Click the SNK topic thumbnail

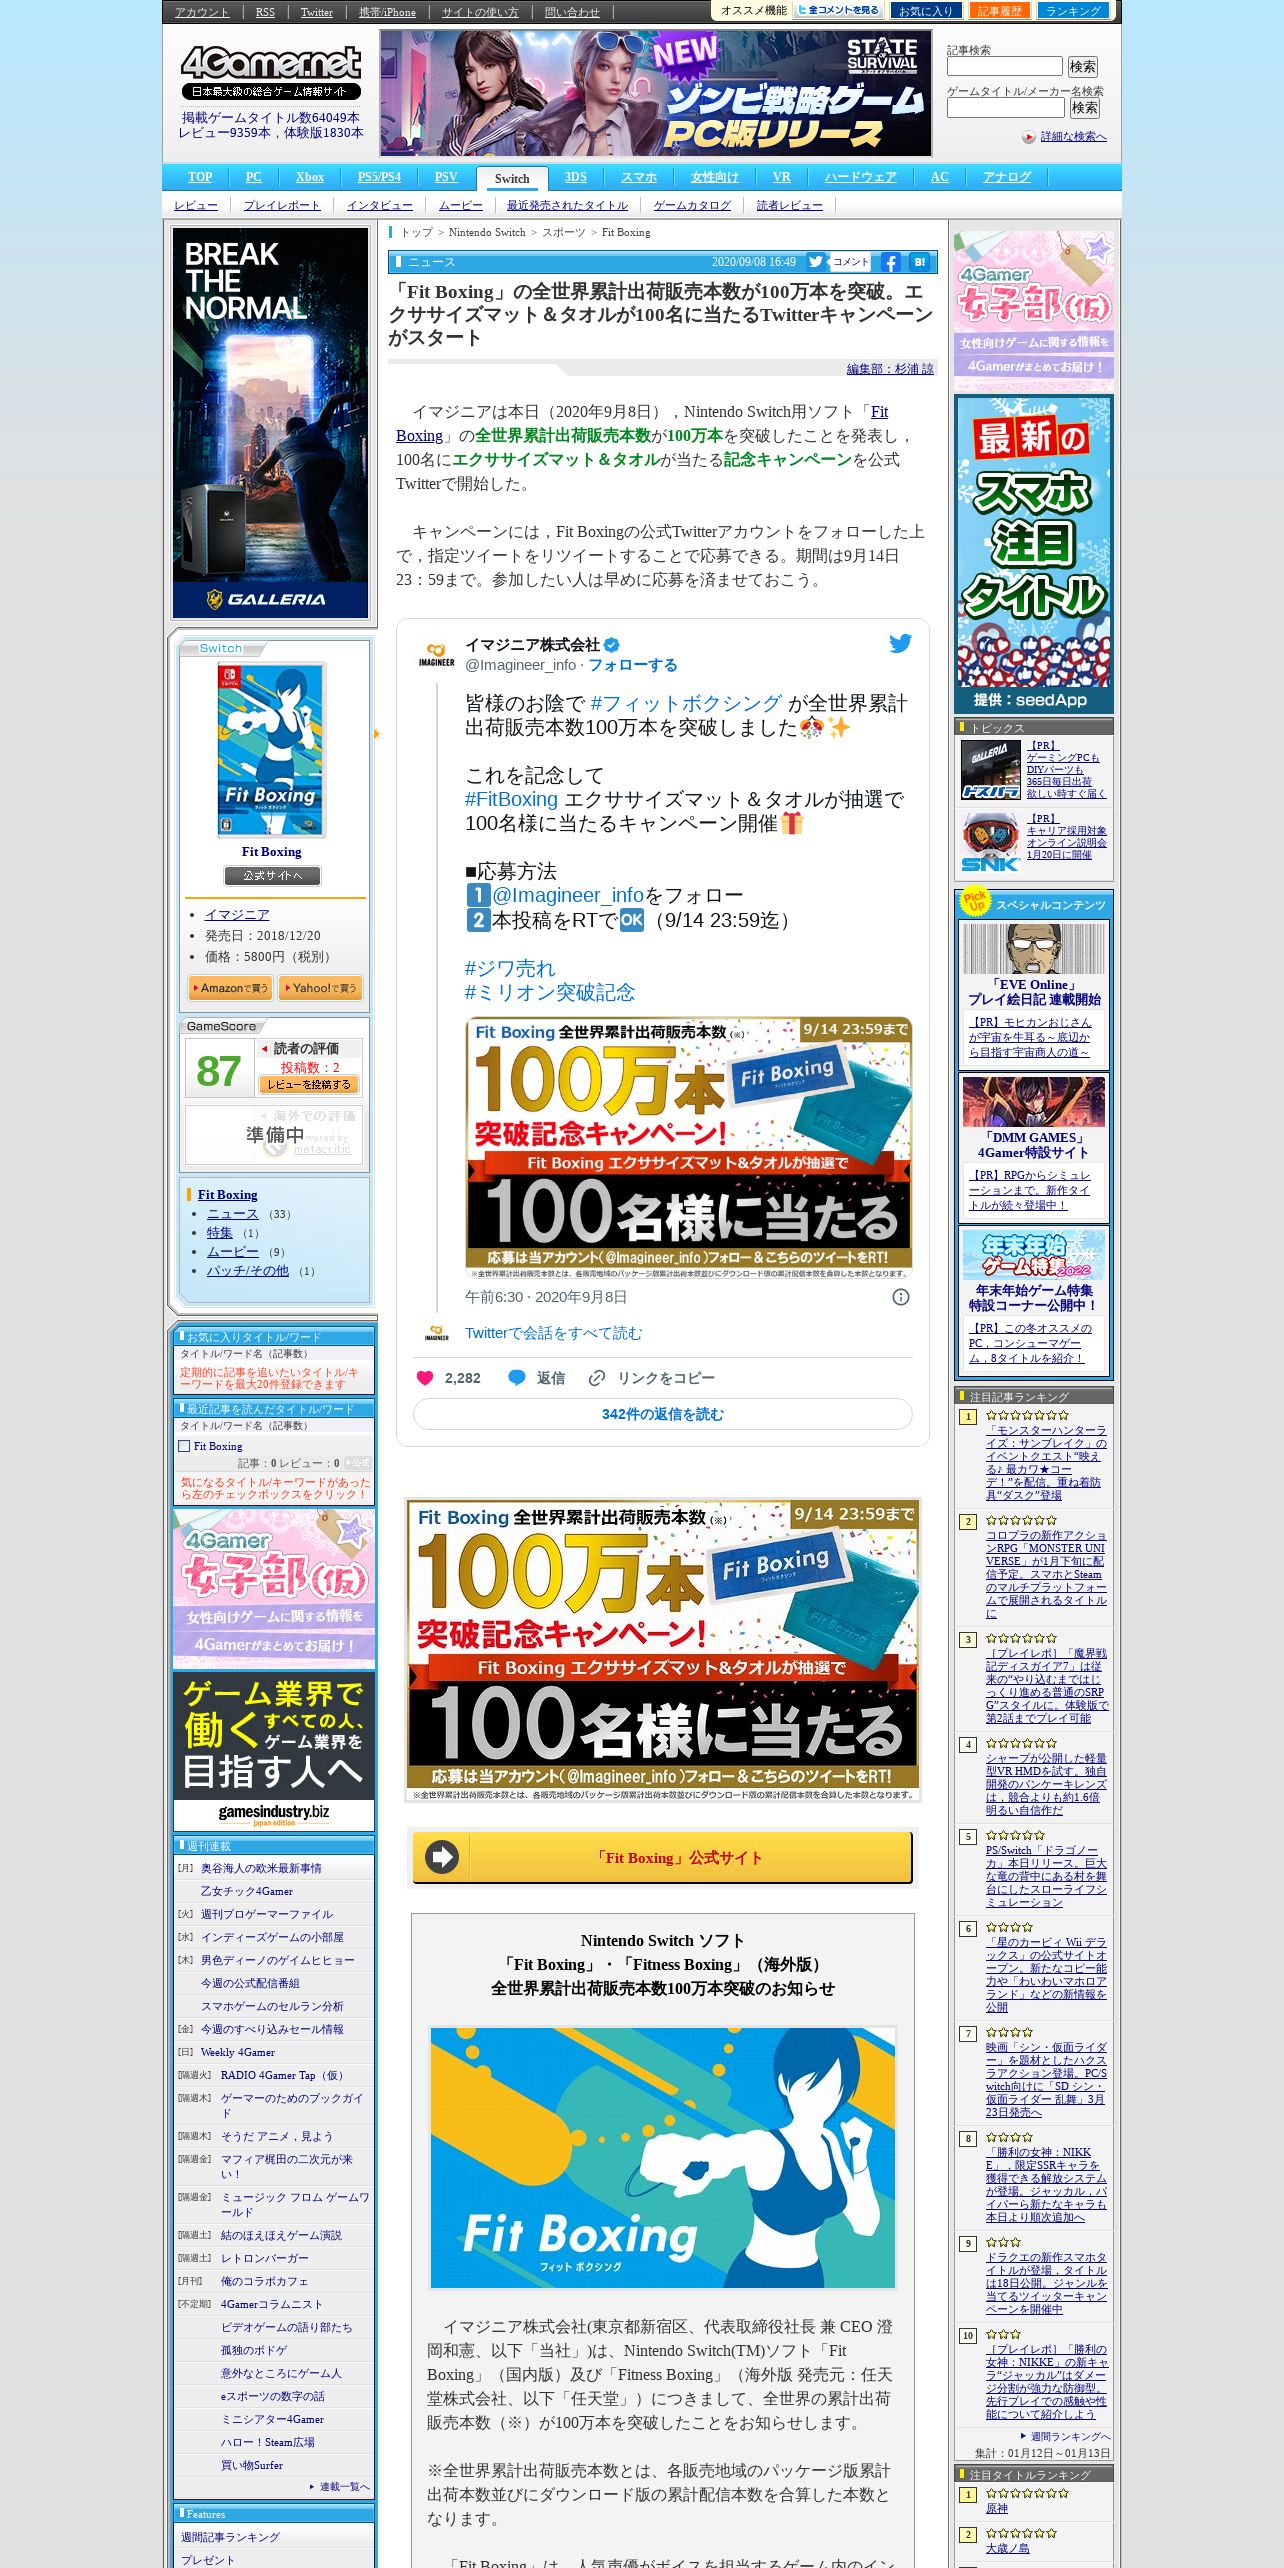click(x=990, y=842)
